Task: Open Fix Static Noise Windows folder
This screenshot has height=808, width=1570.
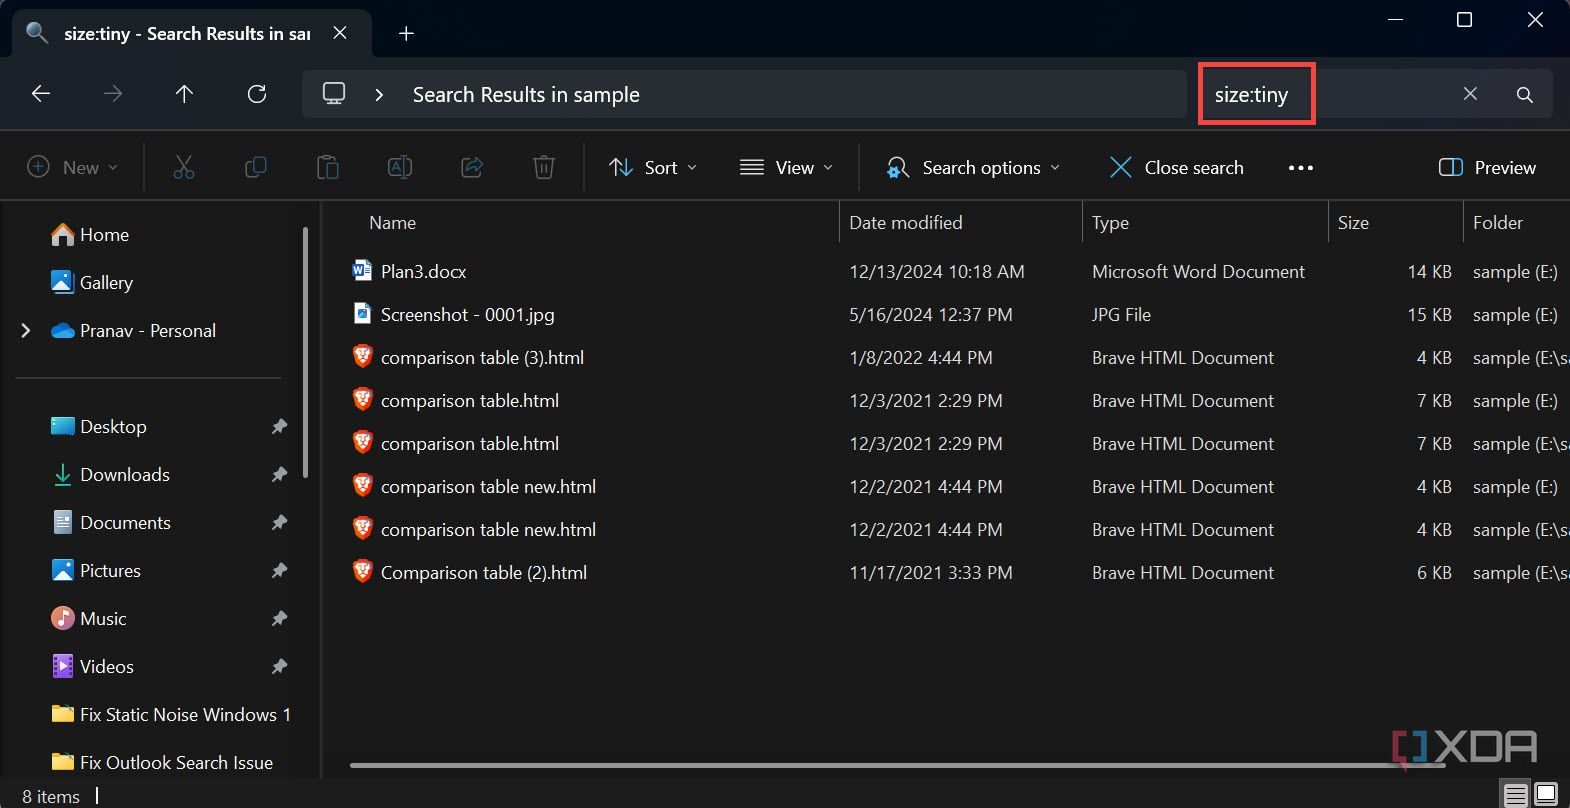Action: (x=171, y=715)
